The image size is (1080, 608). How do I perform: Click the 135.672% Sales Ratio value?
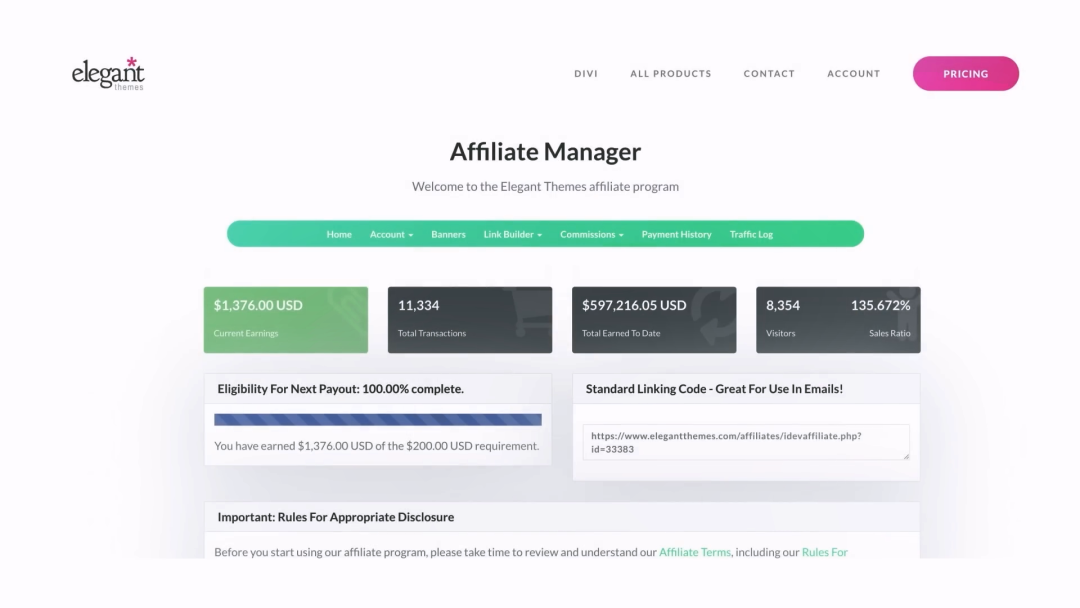pos(880,305)
